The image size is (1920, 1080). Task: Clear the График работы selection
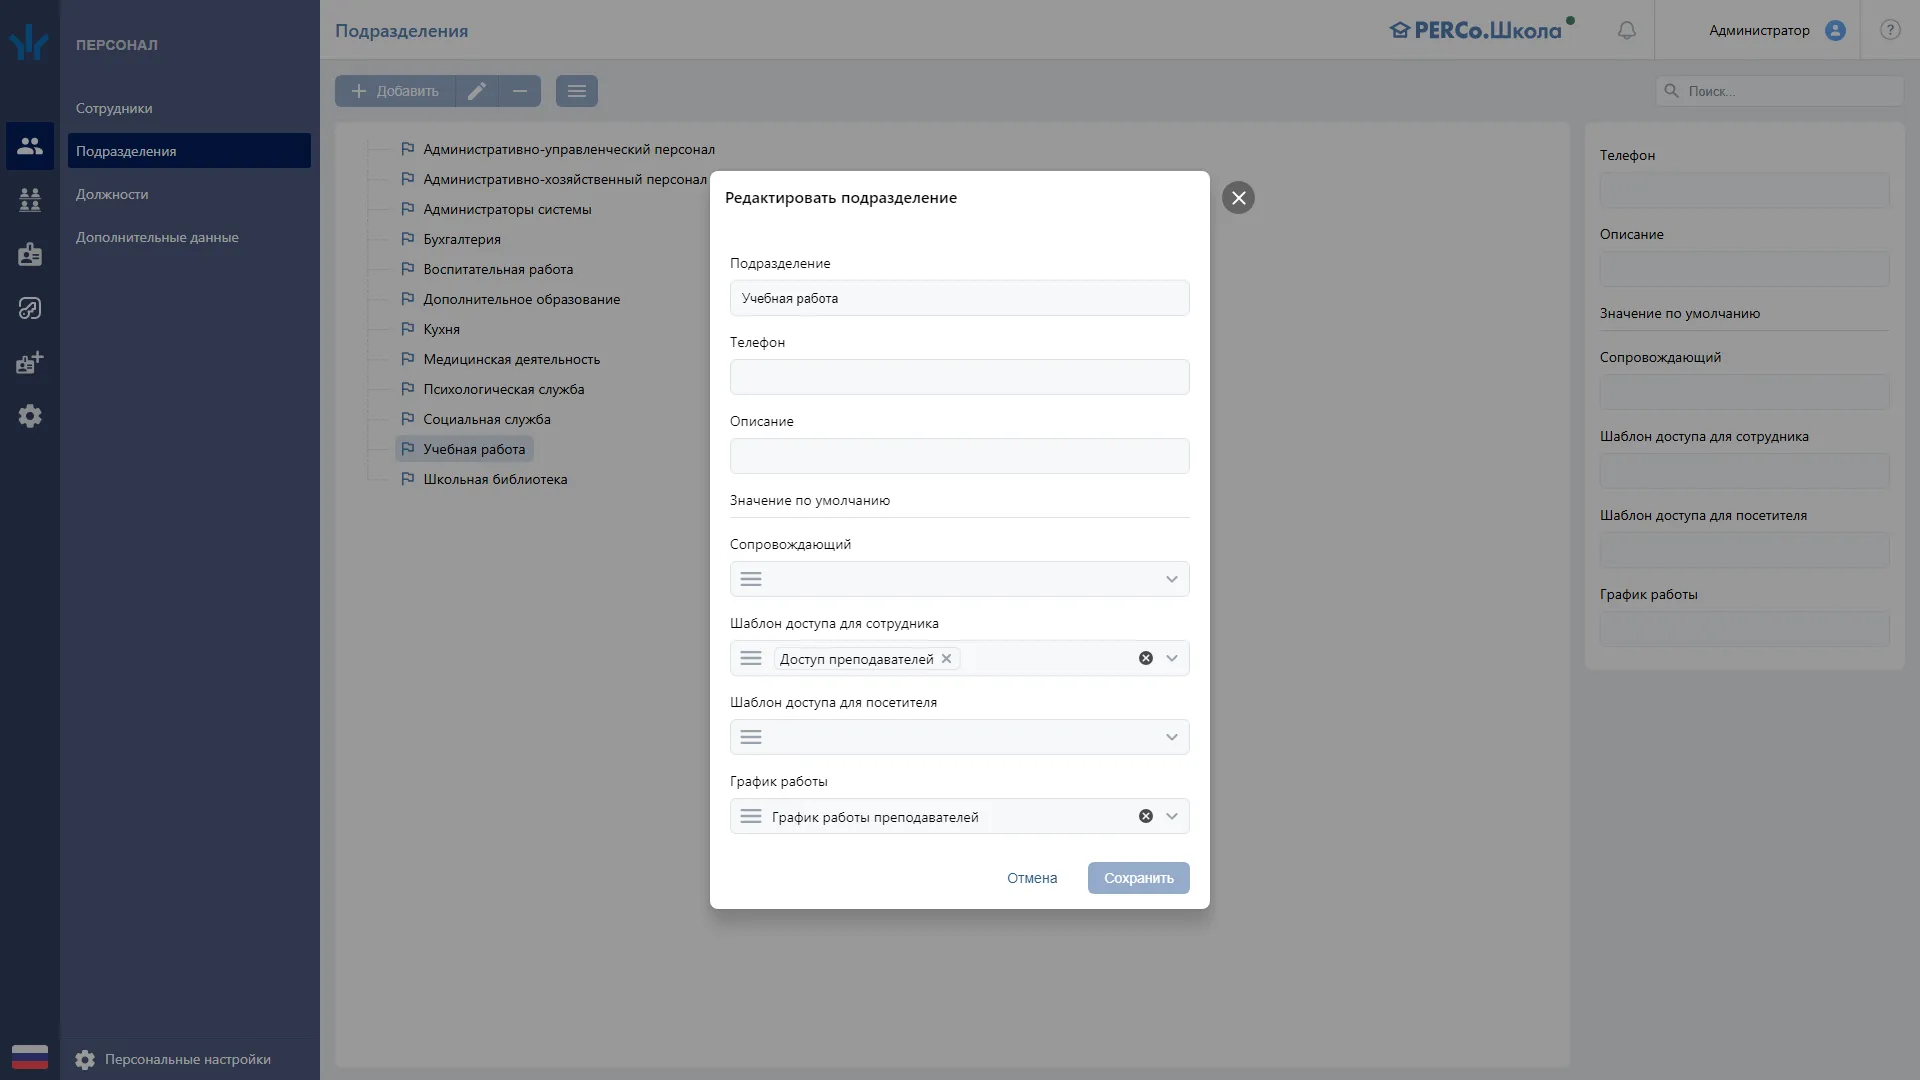click(x=1146, y=816)
